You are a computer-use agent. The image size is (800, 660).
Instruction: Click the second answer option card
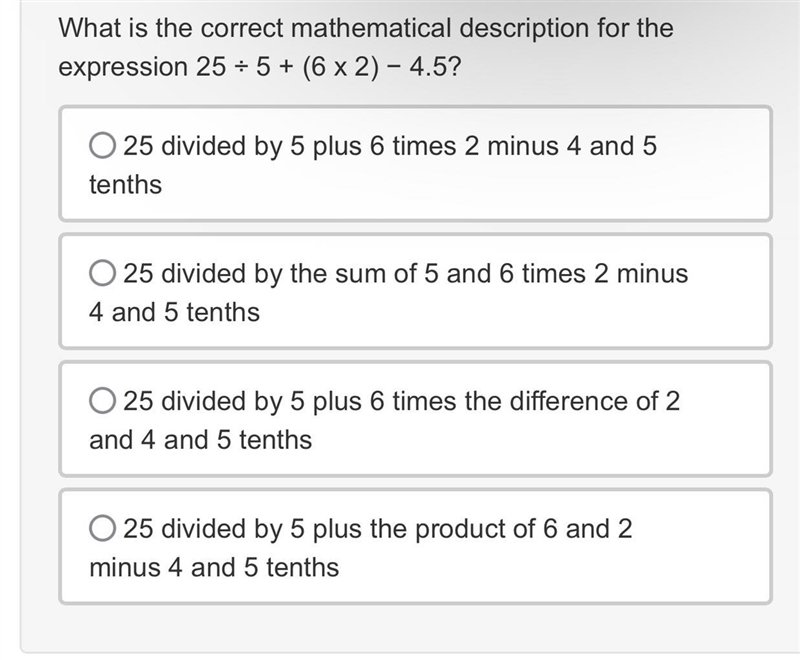pos(415,291)
